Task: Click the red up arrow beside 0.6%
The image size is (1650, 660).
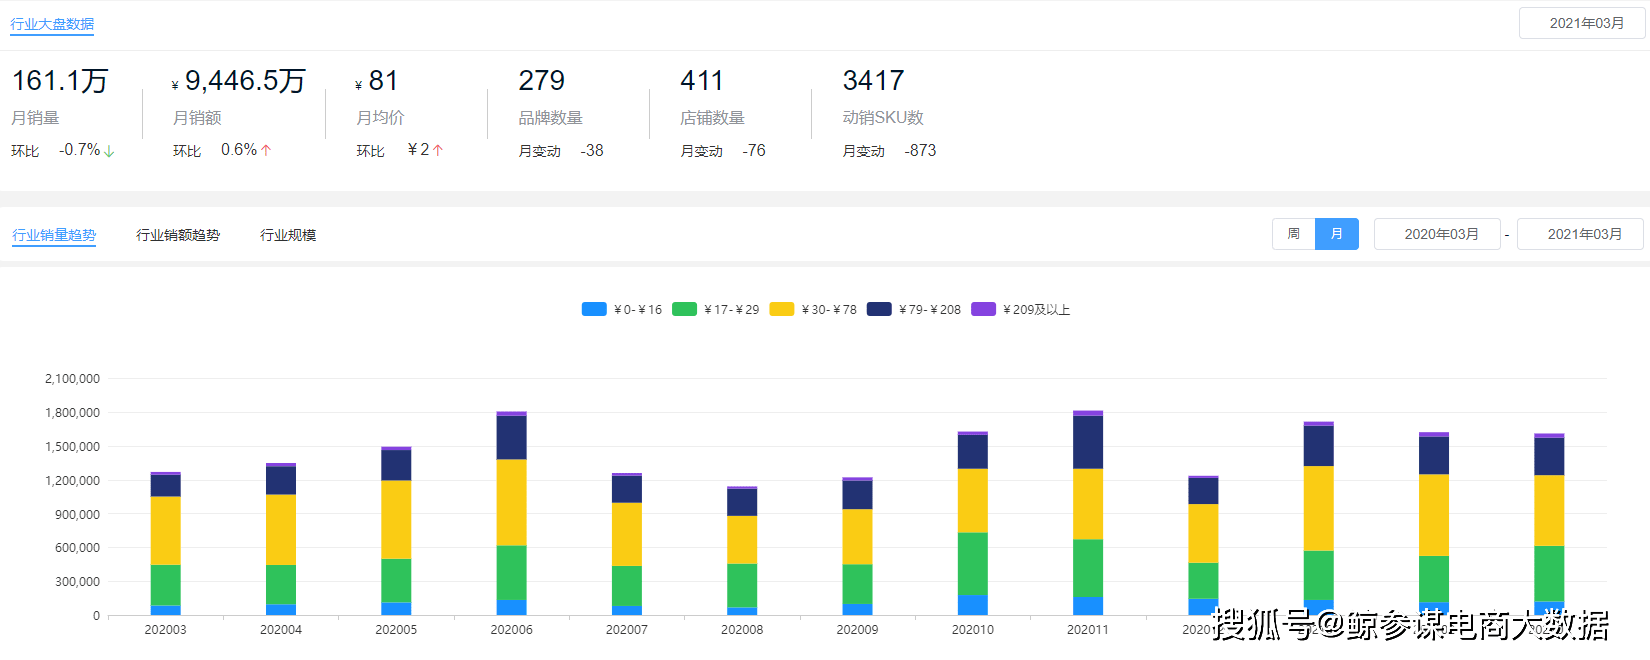Action: [266, 150]
